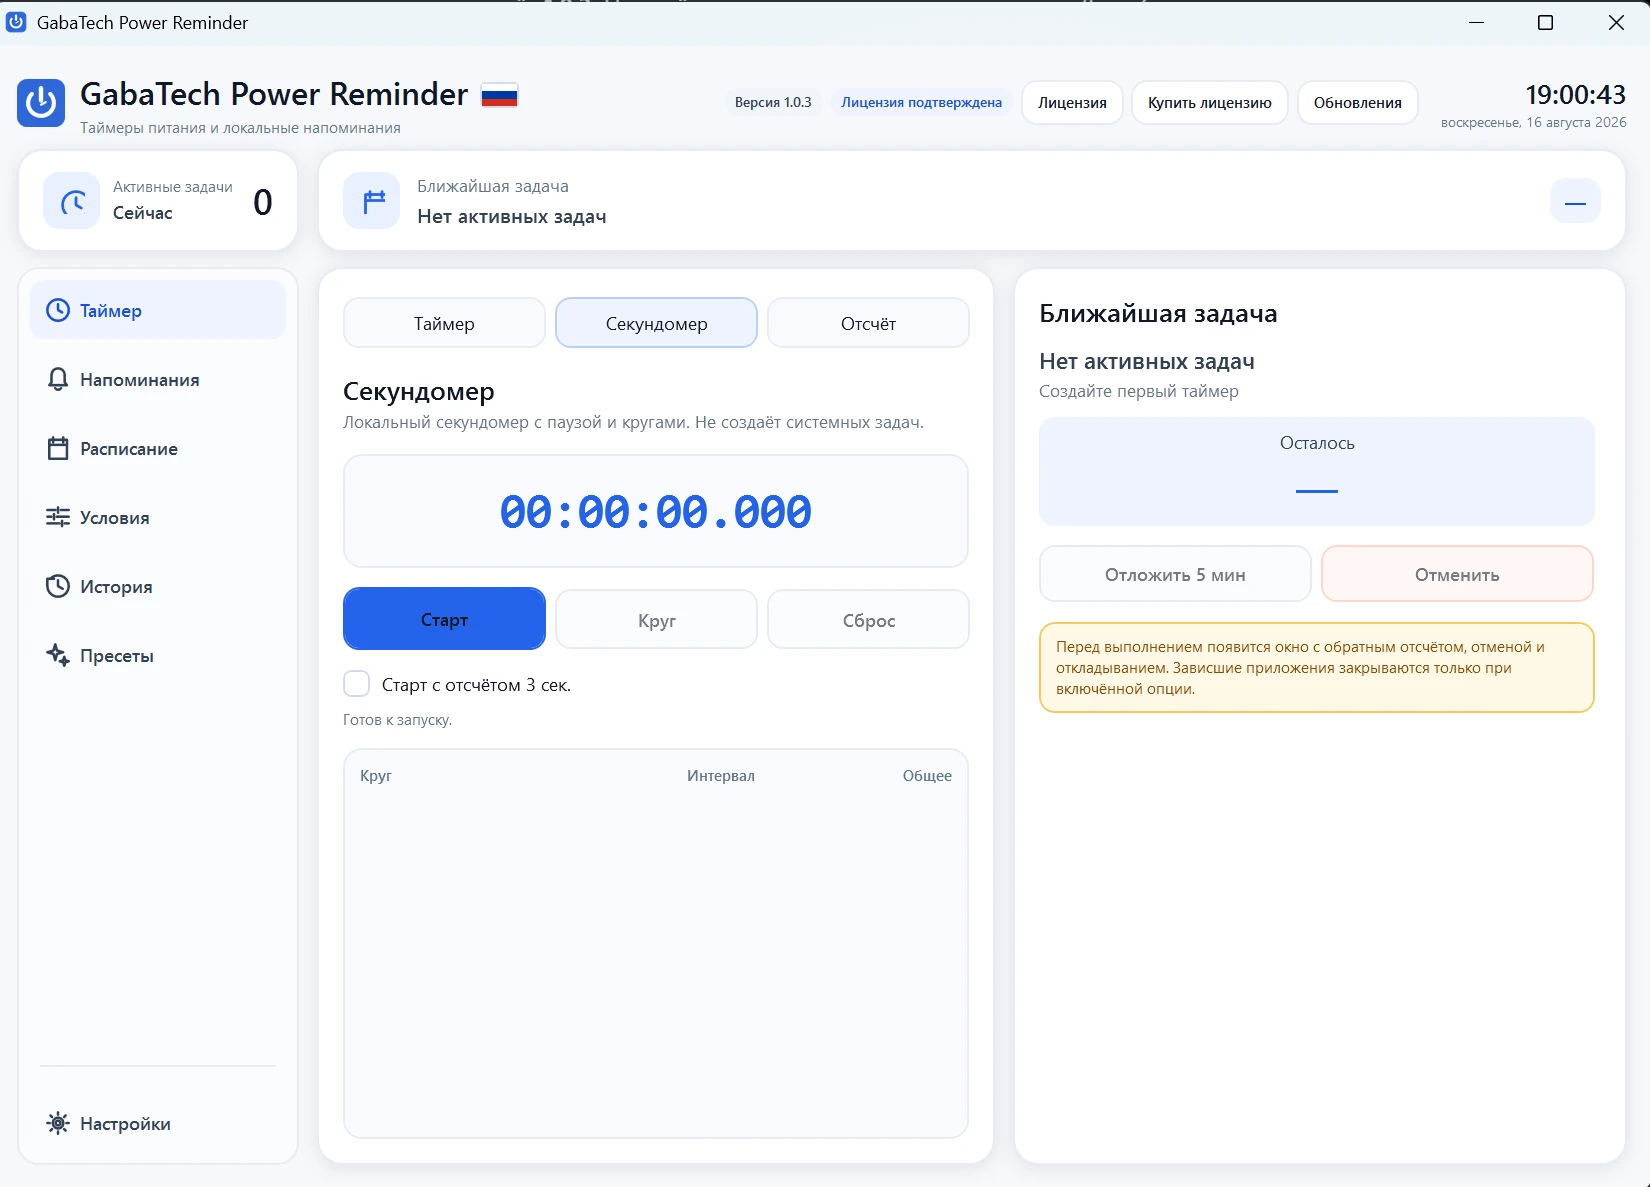Click the date воскресенье, 16 августа 2026
Screen dimensions: 1650x1187
1533,122
